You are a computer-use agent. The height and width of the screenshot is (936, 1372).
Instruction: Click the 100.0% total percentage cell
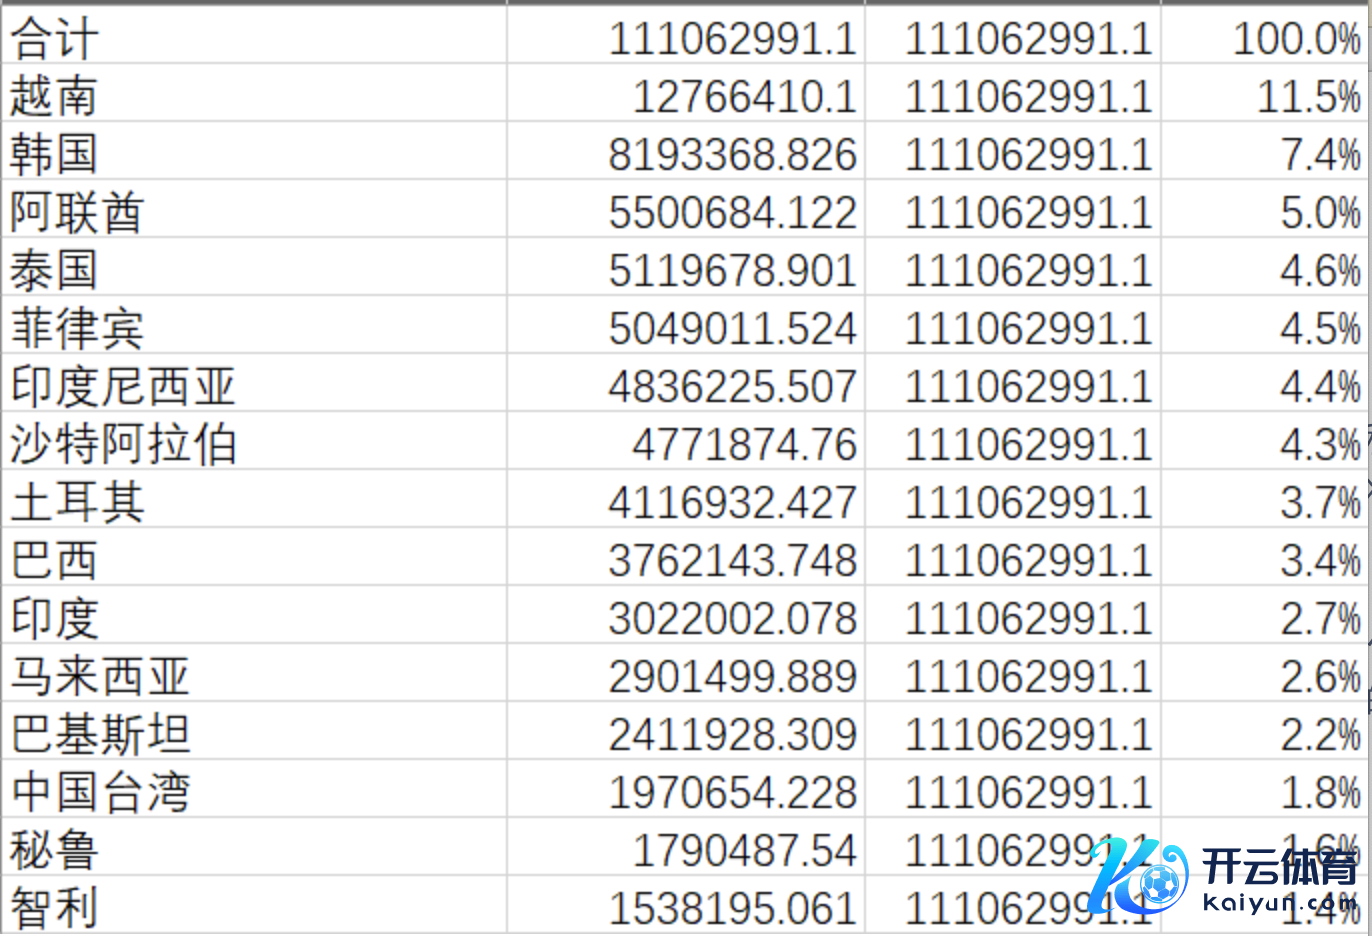1296,39
